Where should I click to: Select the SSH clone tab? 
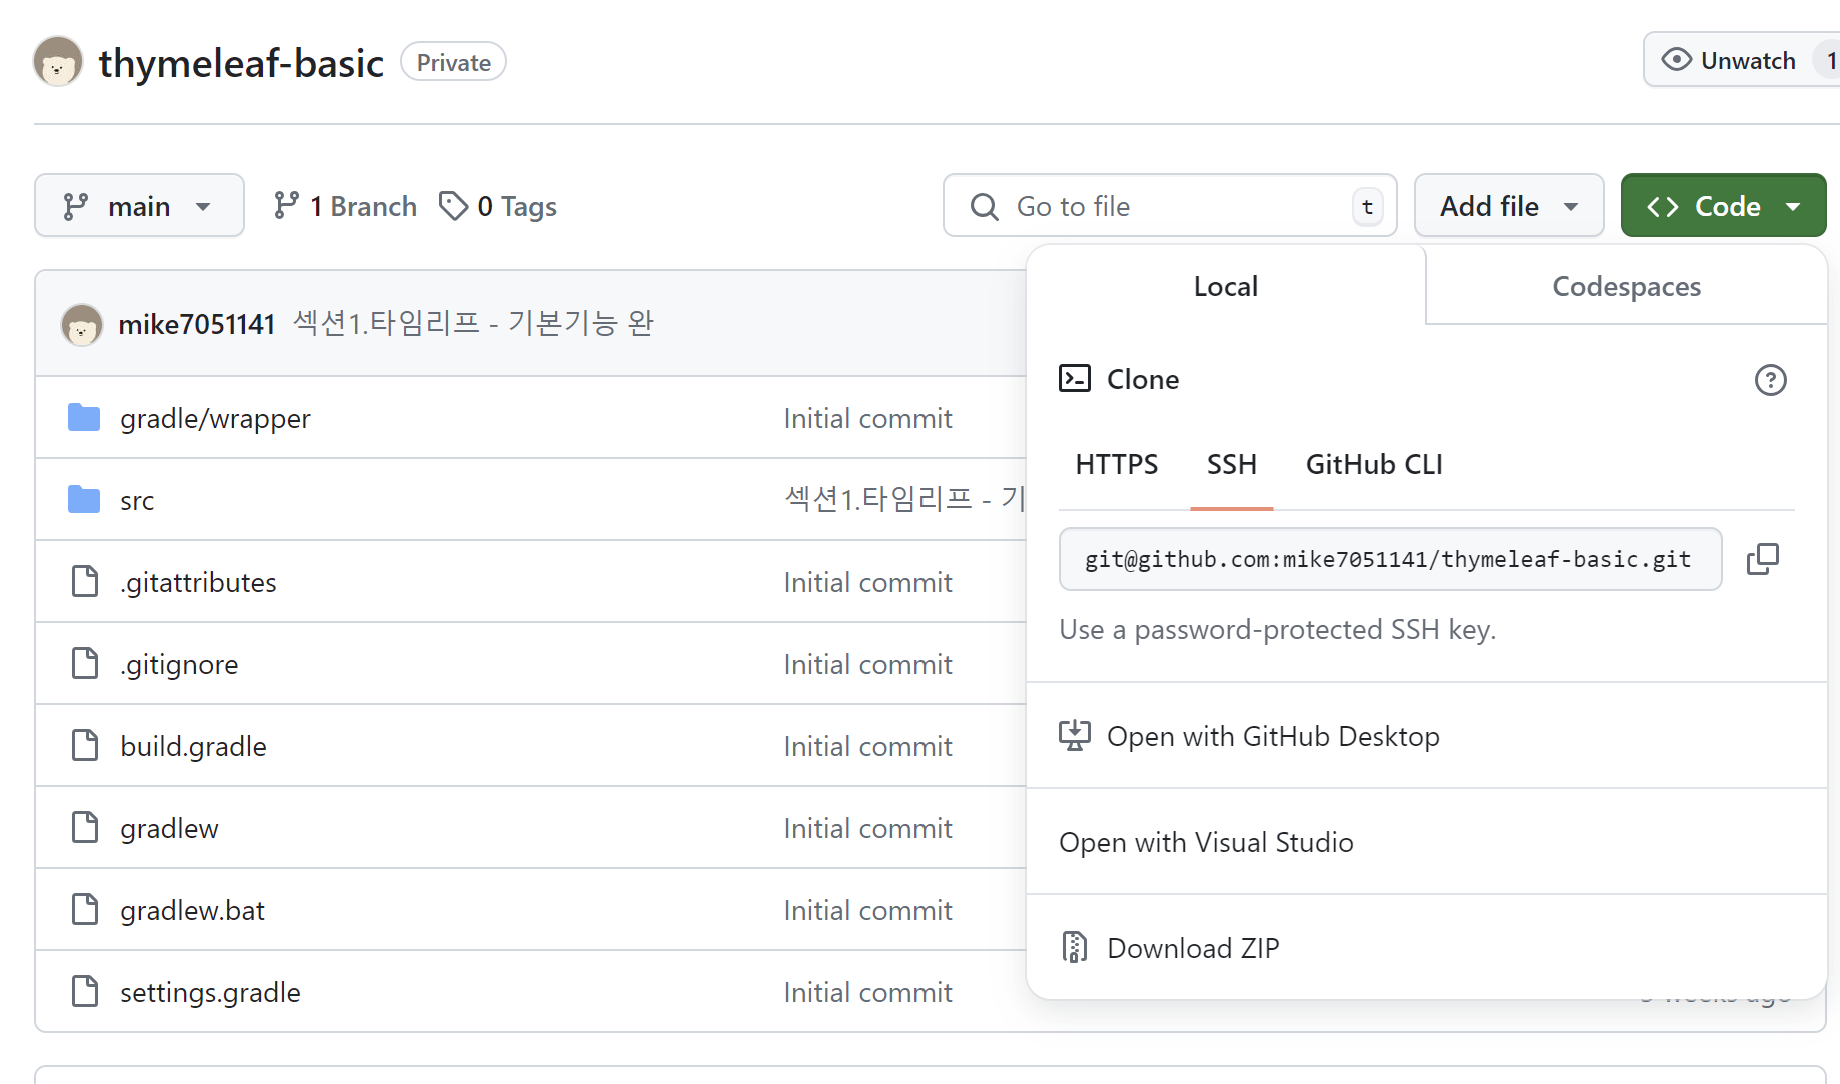[1231, 464]
